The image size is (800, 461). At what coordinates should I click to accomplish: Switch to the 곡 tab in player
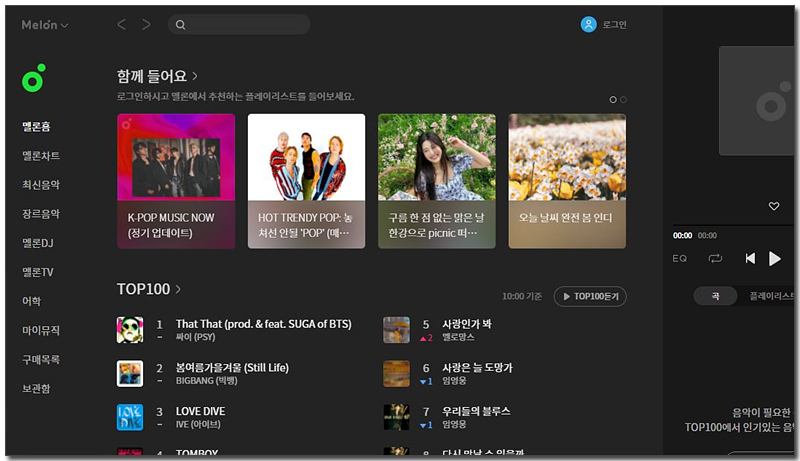715,296
